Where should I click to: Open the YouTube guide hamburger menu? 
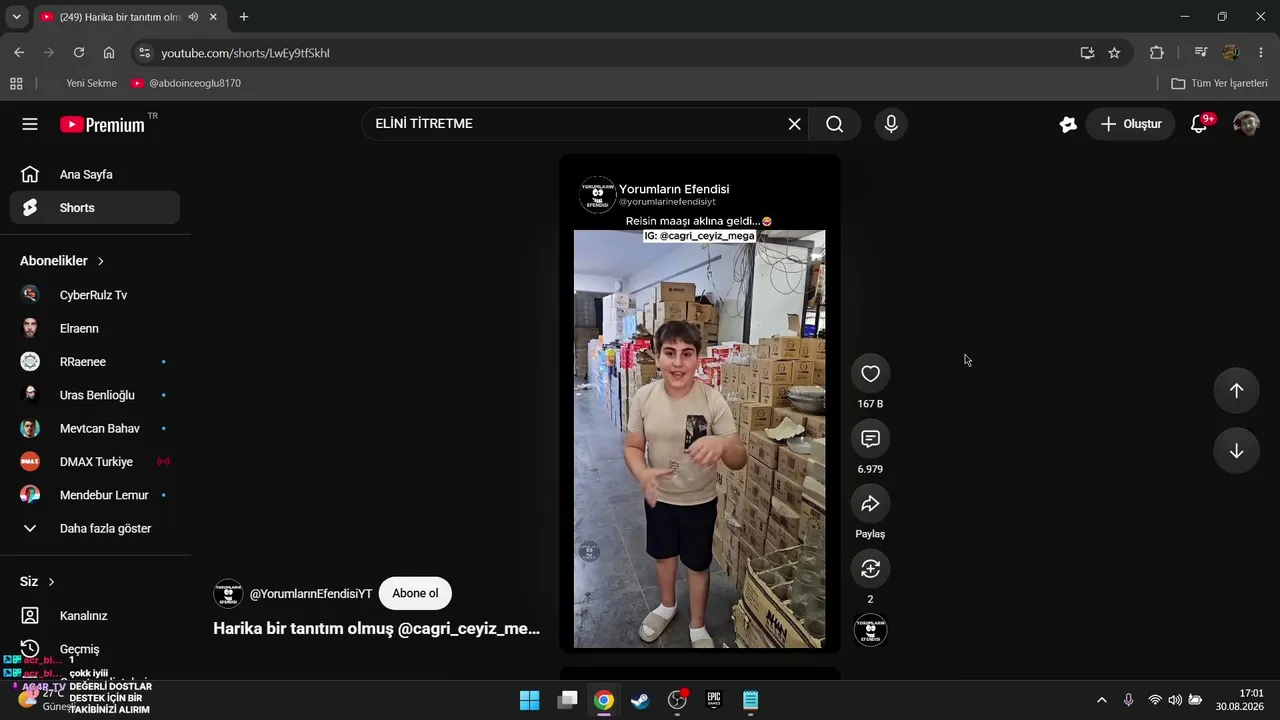click(30, 124)
